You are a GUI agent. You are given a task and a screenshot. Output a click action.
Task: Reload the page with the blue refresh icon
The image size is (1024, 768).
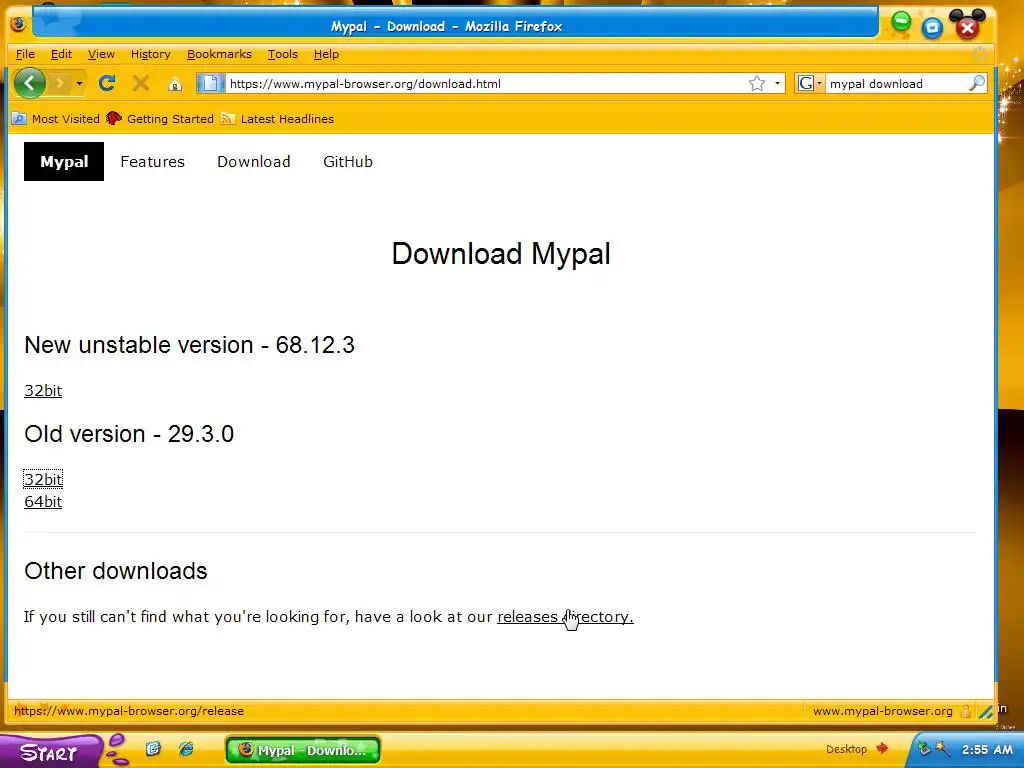pyautogui.click(x=107, y=83)
